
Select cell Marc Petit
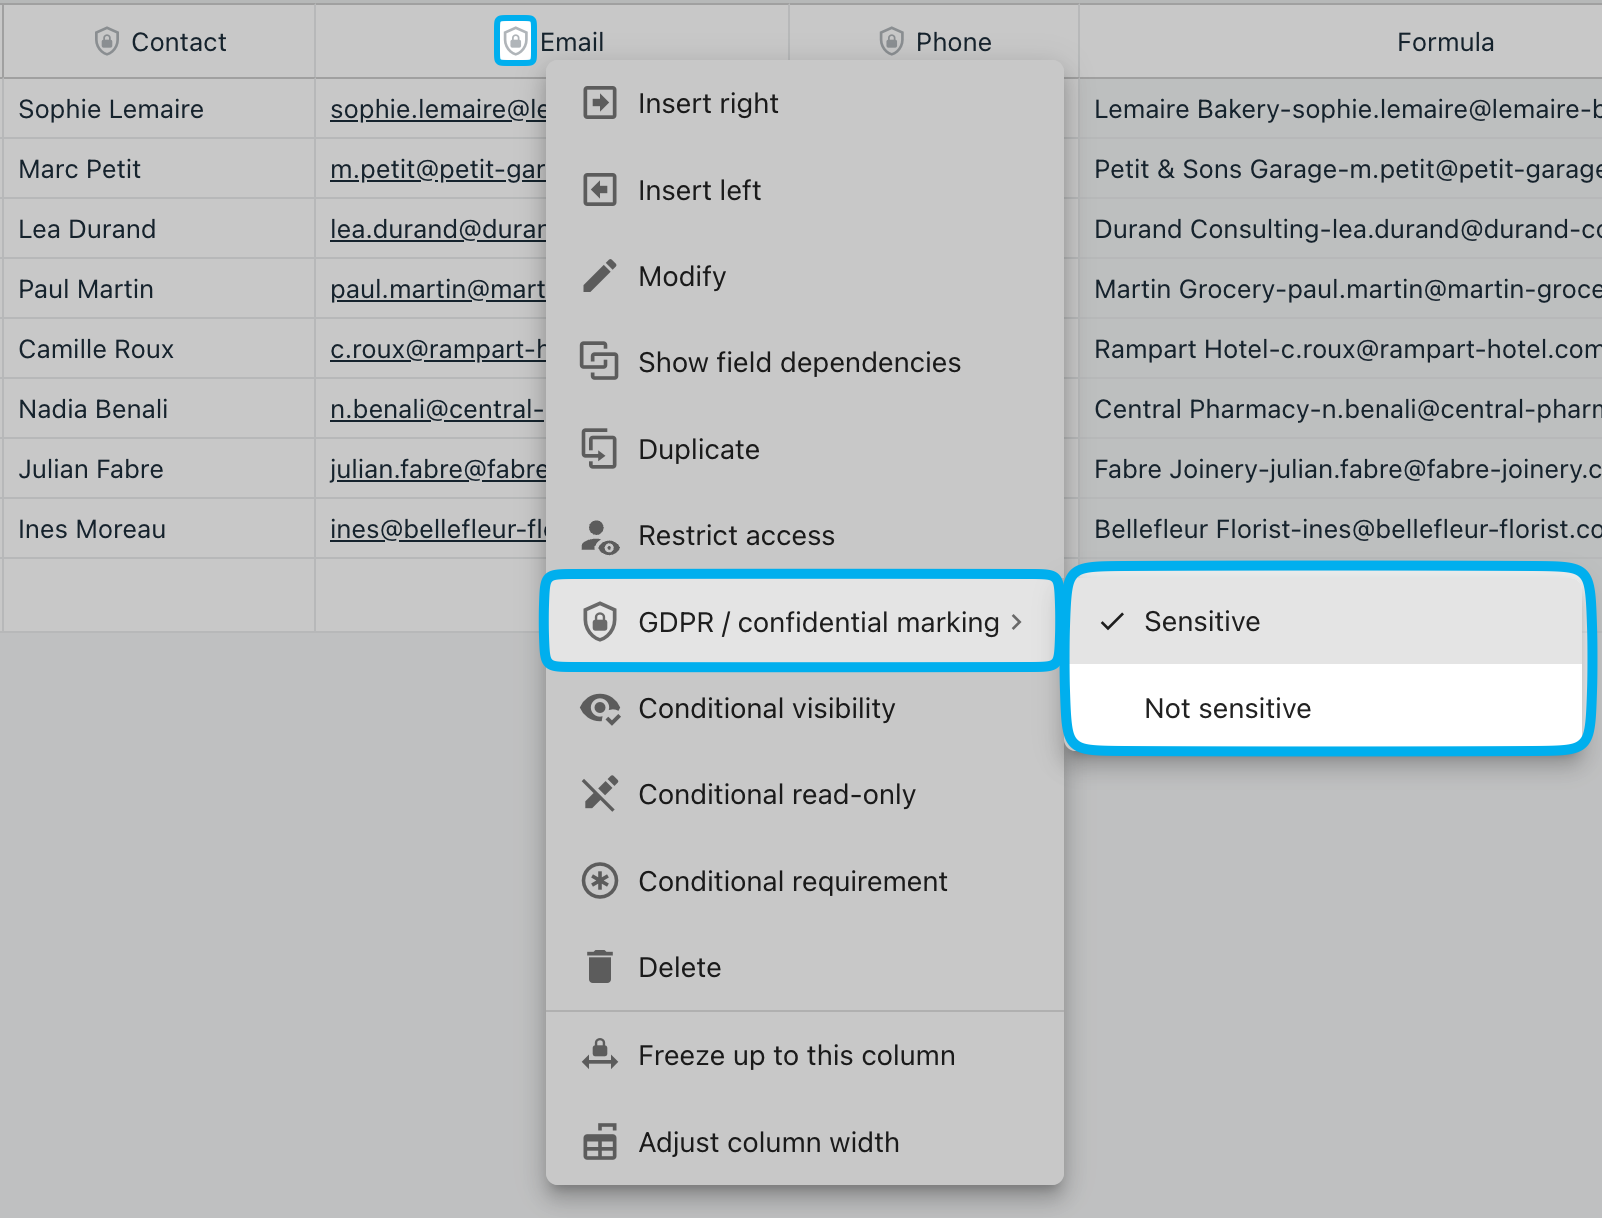(158, 169)
